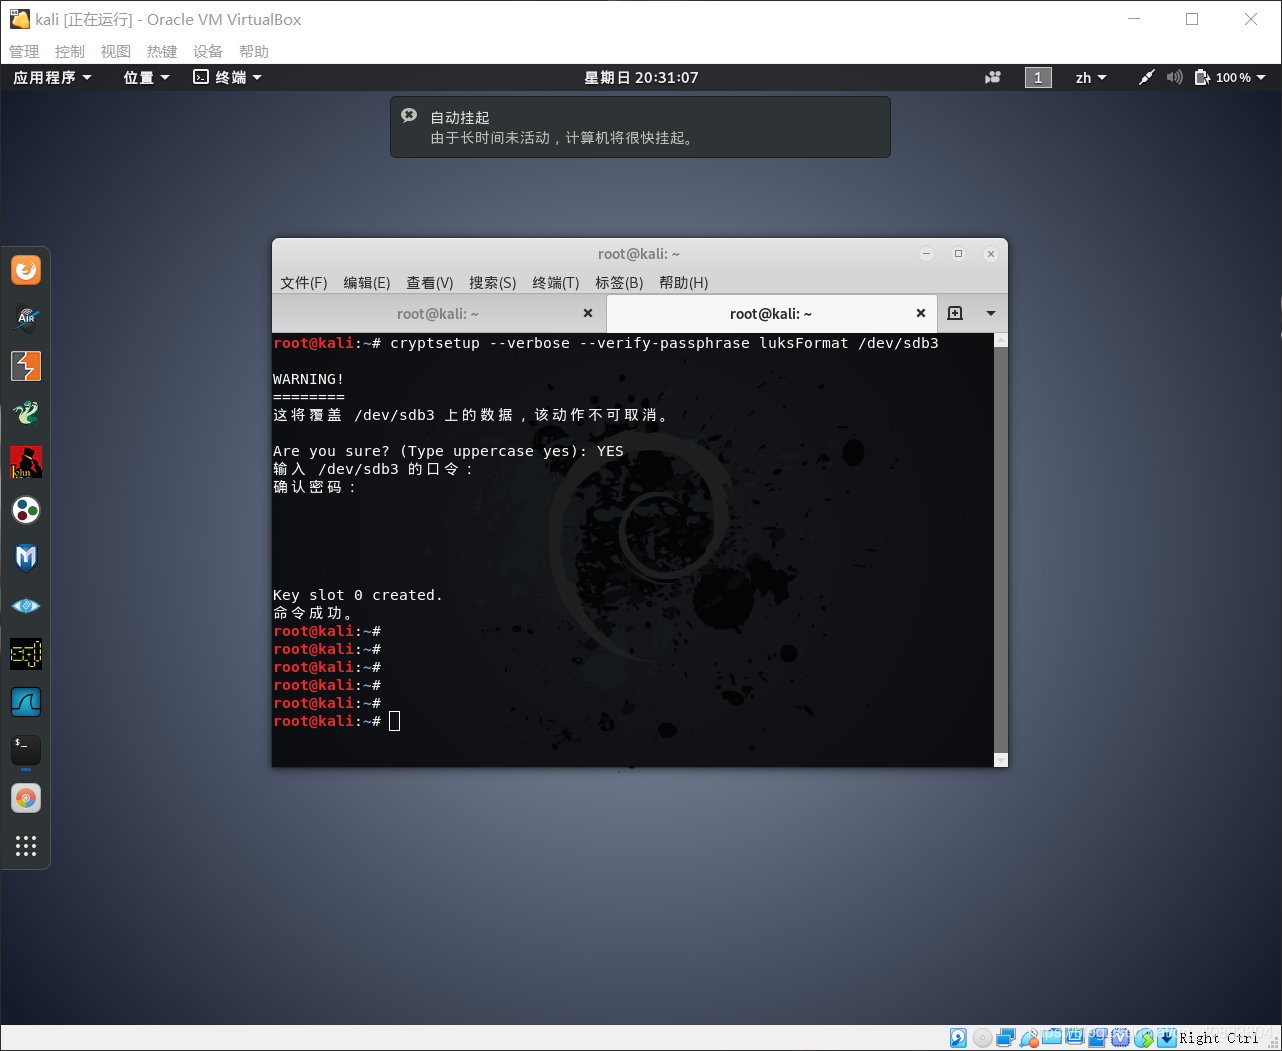Click VirtualBox display status icon
This screenshot has height=1051, width=1282.
point(1075,1038)
